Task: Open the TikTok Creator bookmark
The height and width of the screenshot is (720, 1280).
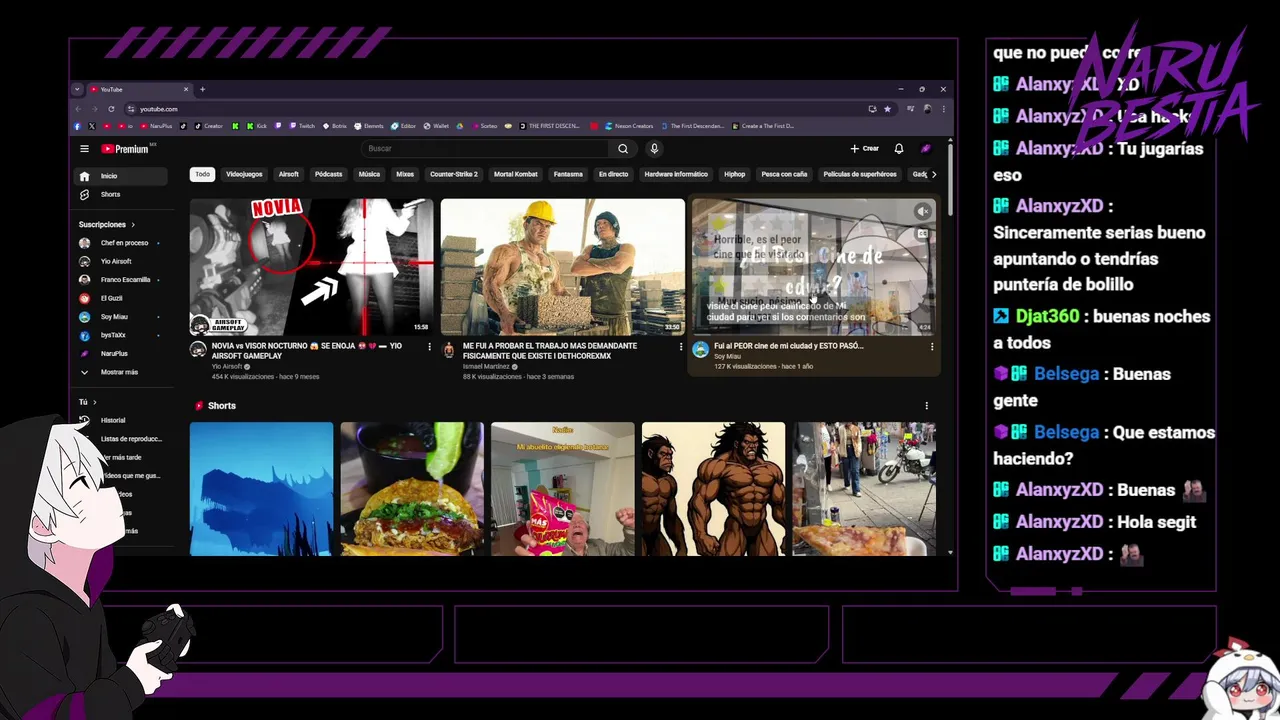Action: pyautogui.click(x=208, y=126)
